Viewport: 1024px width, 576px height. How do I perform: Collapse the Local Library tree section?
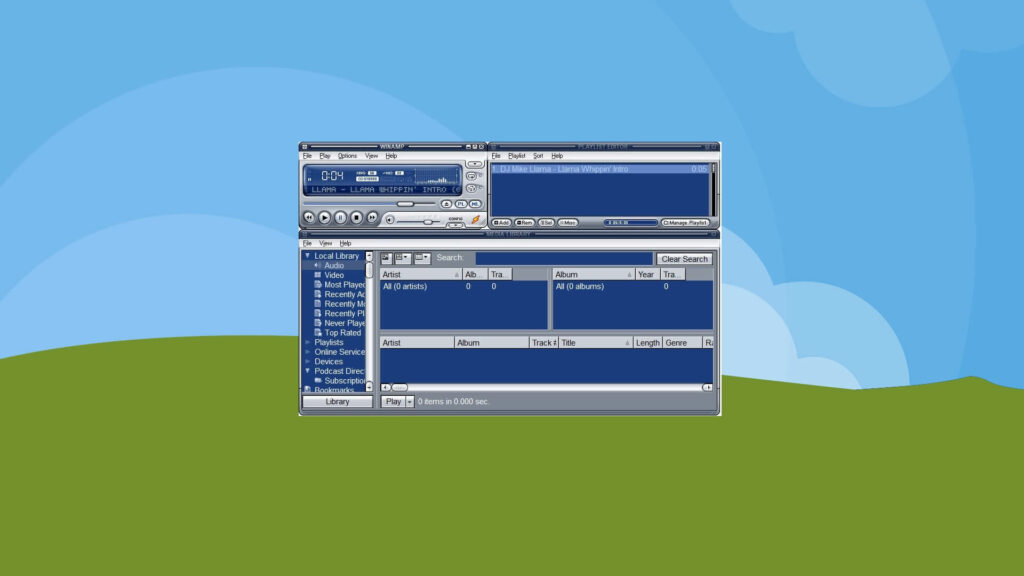coord(306,255)
